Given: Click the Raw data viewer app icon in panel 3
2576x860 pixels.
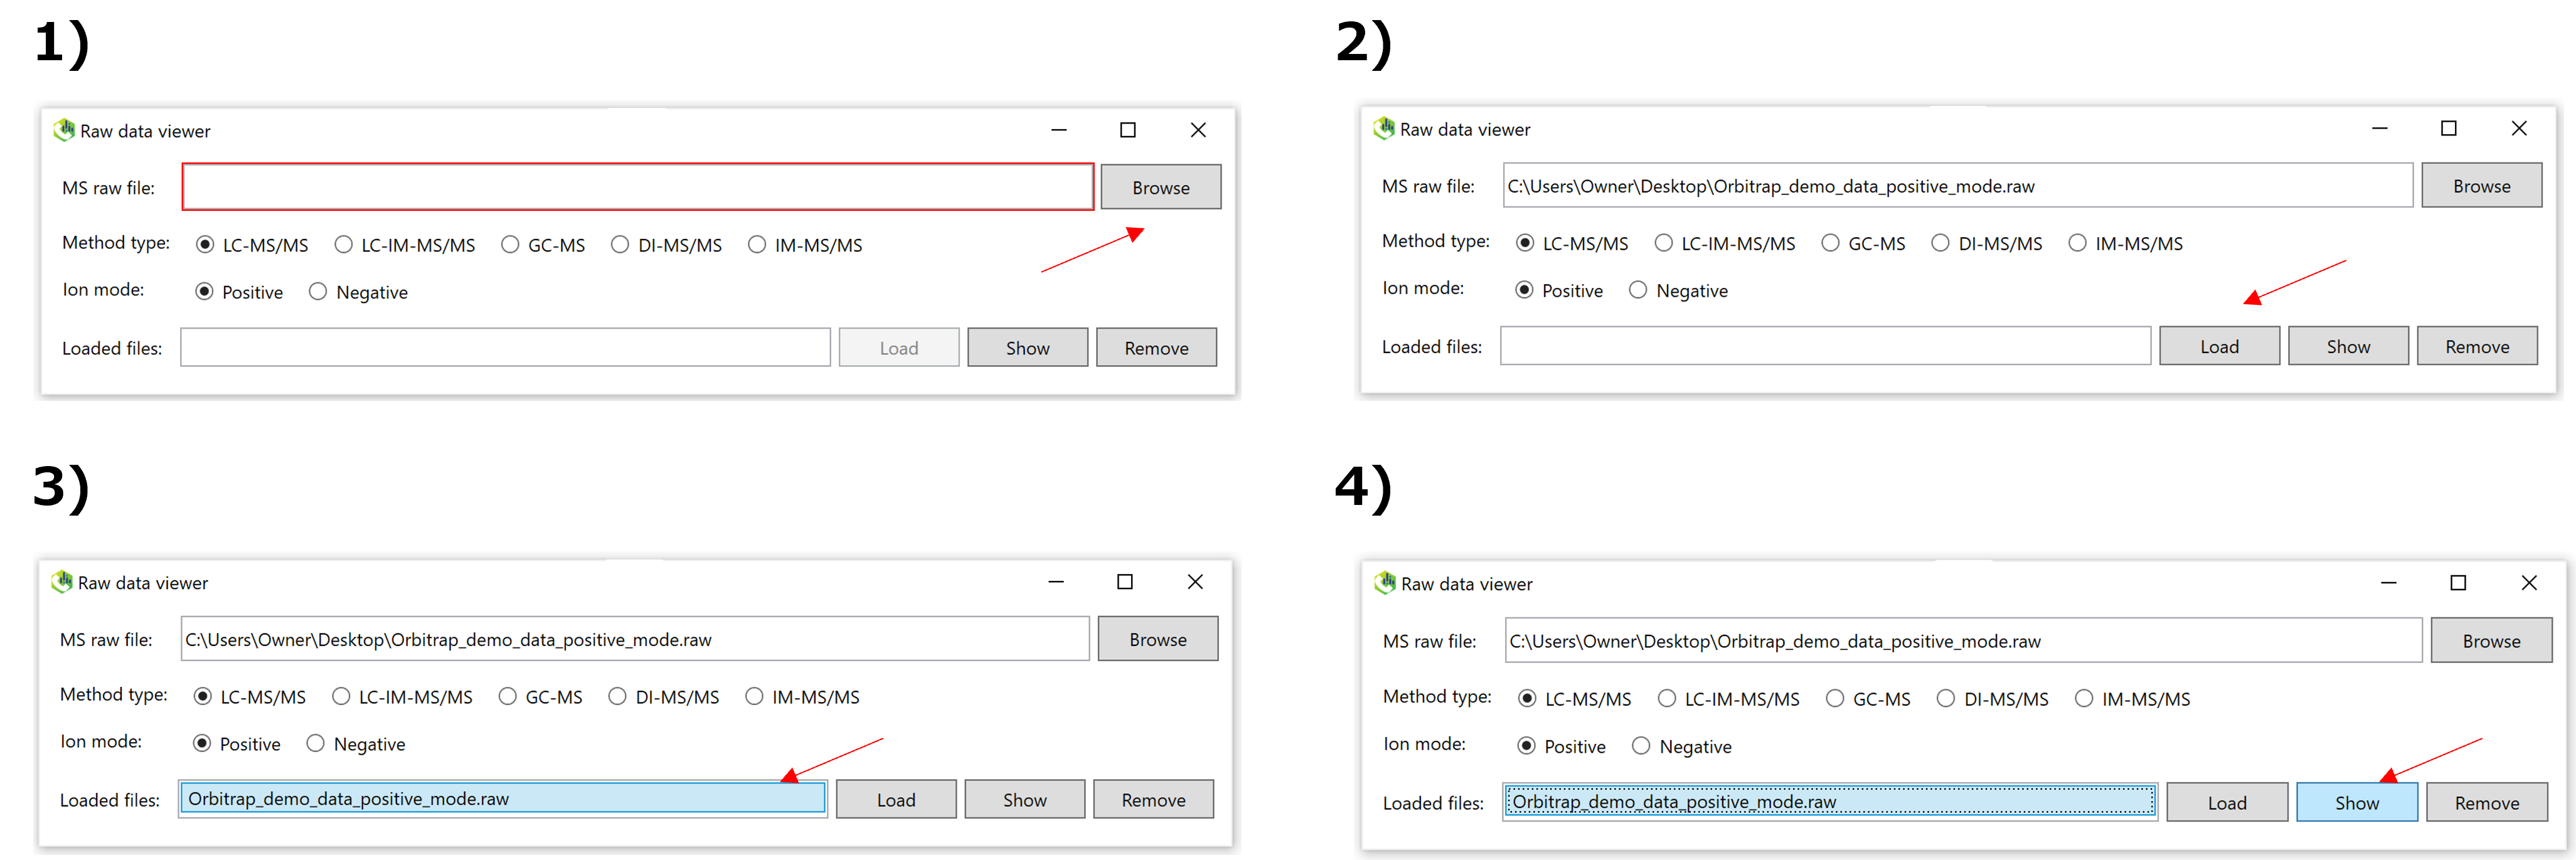Looking at the screenshot, I should [x=62, y=582].
